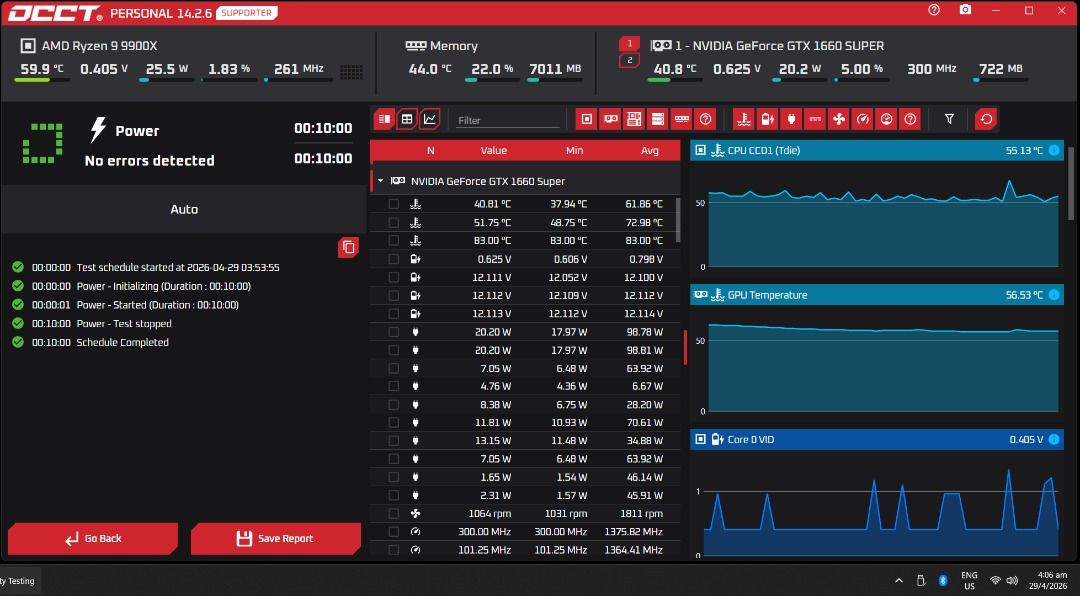
Task: Click the Go Back button
Action: [x=93, y=538]
